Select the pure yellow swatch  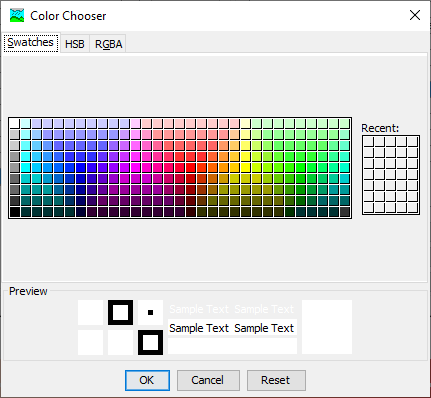click(x=245, y=168)
